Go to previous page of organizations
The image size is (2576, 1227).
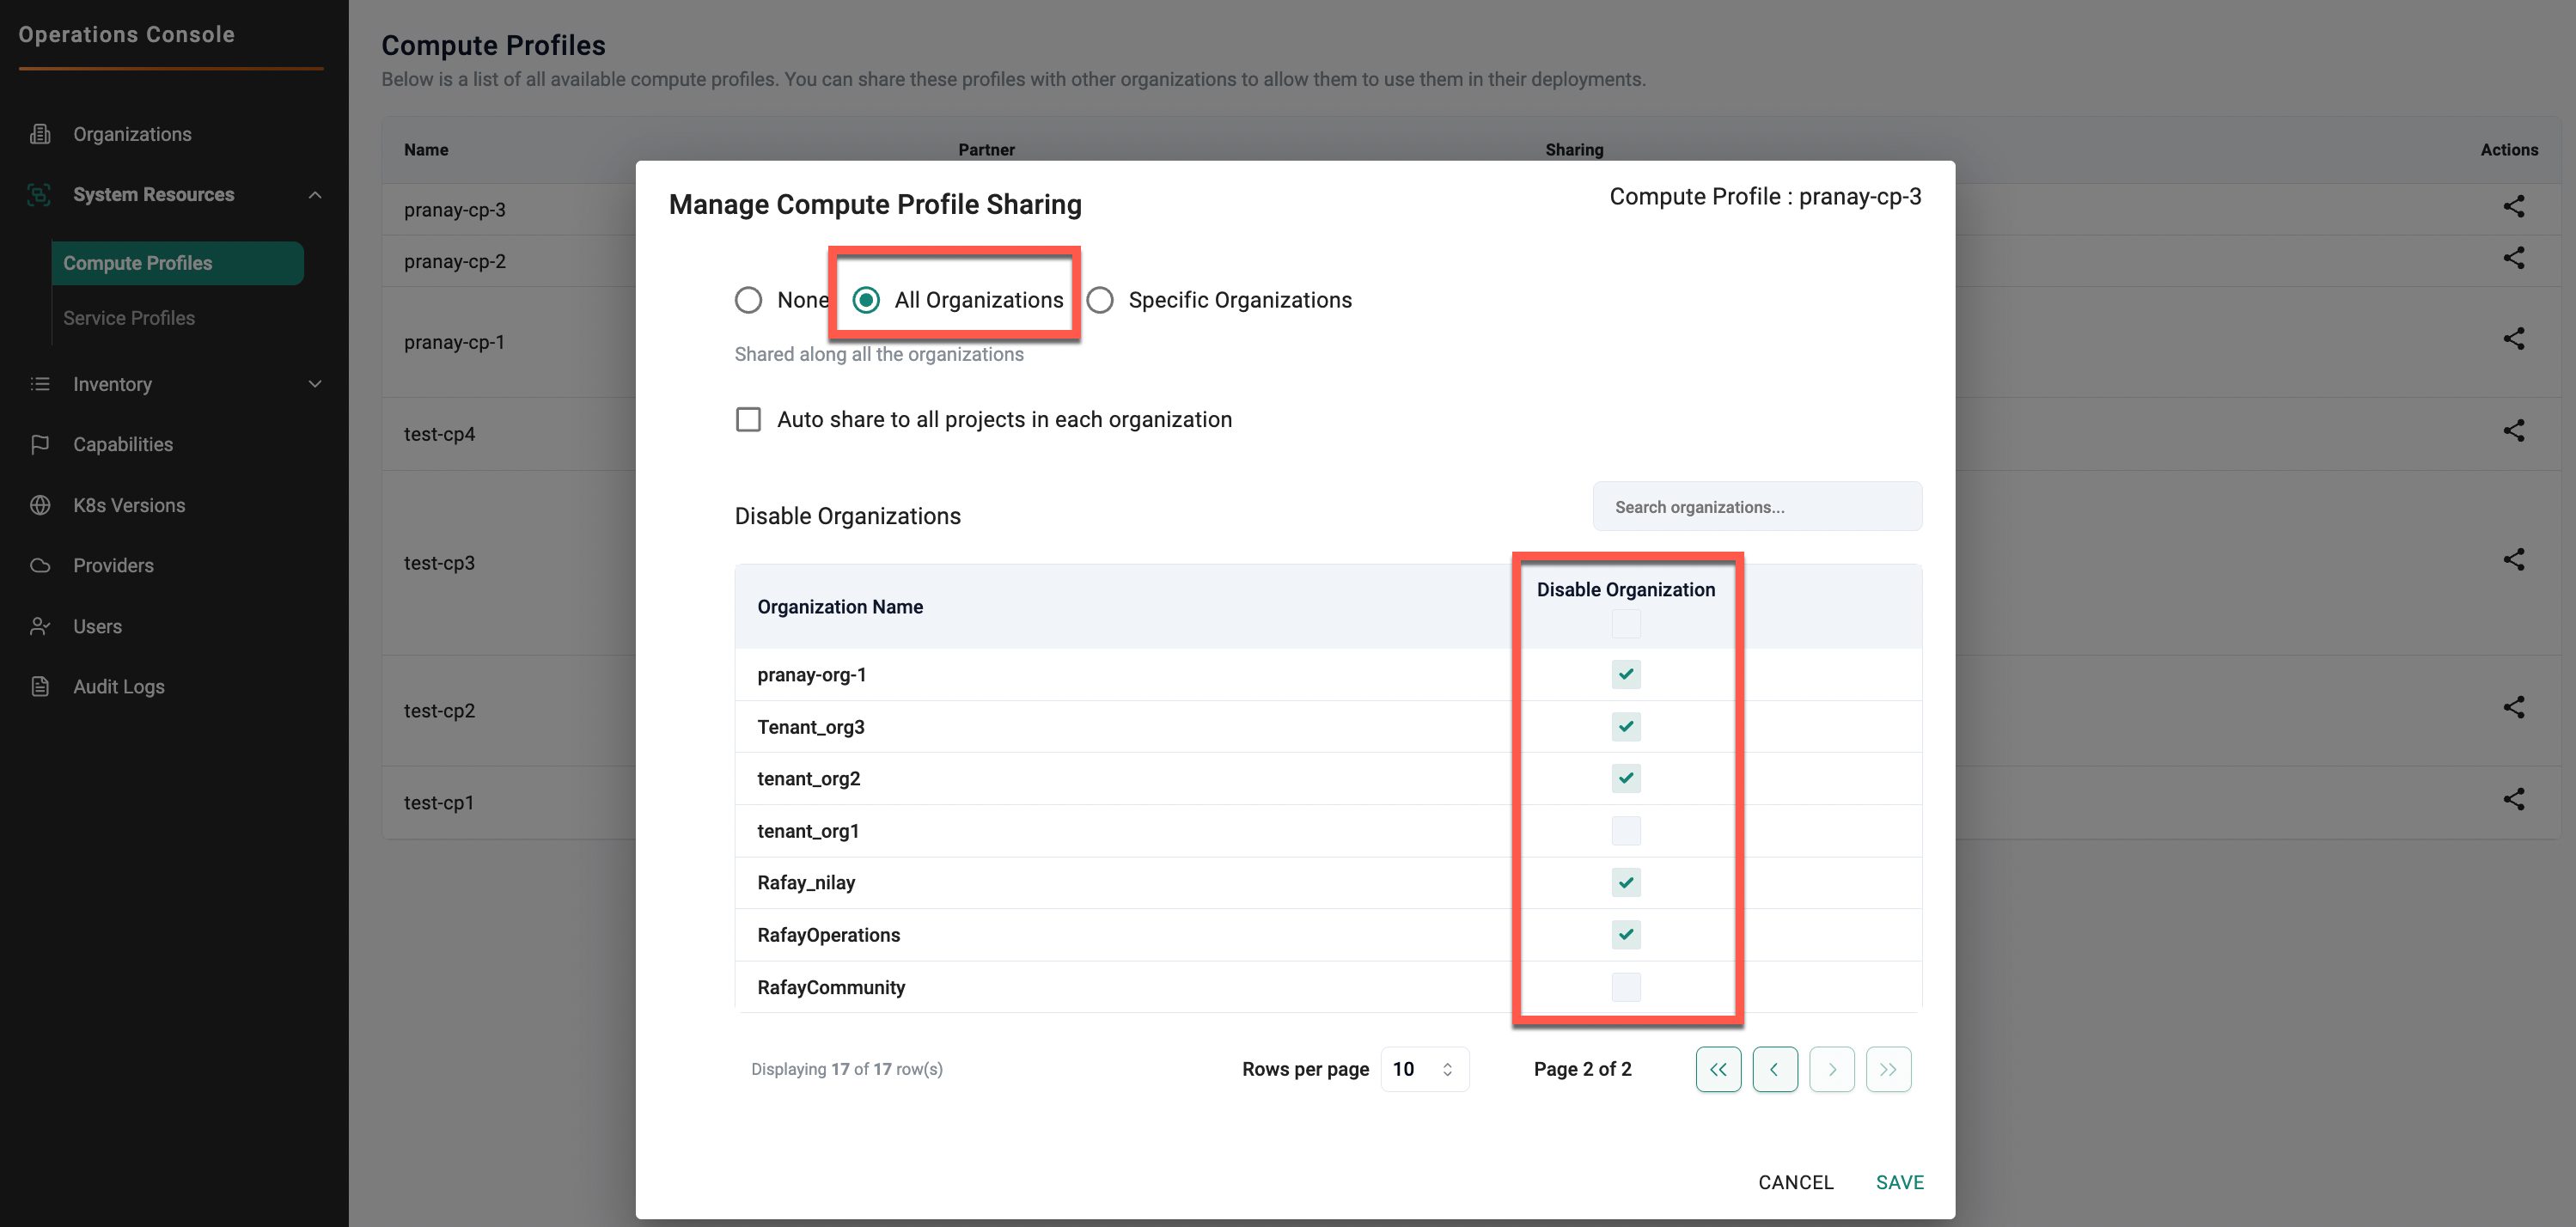point(1774,1069)
